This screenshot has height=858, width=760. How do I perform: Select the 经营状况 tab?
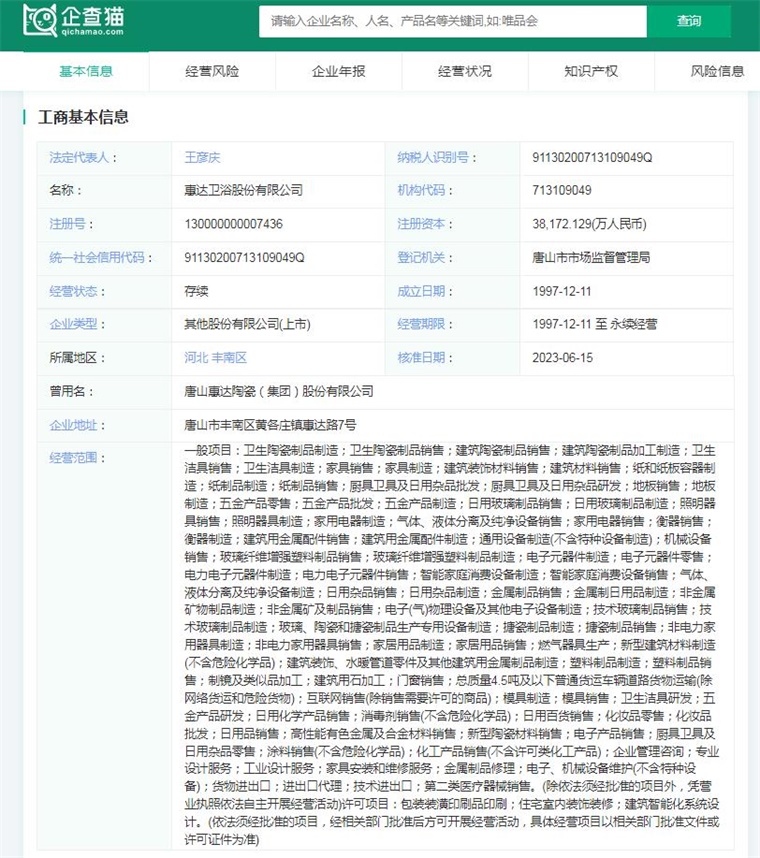tap(465, 71)
